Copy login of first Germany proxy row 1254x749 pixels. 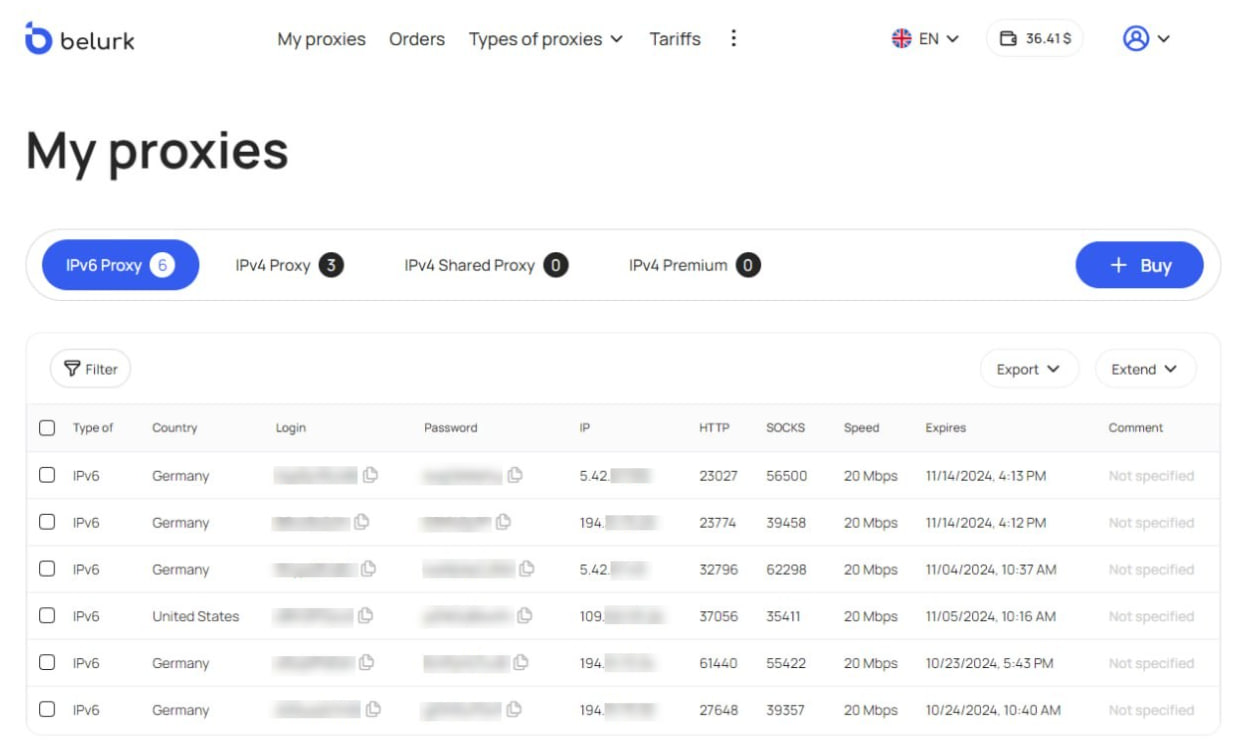tap(370, 476)
